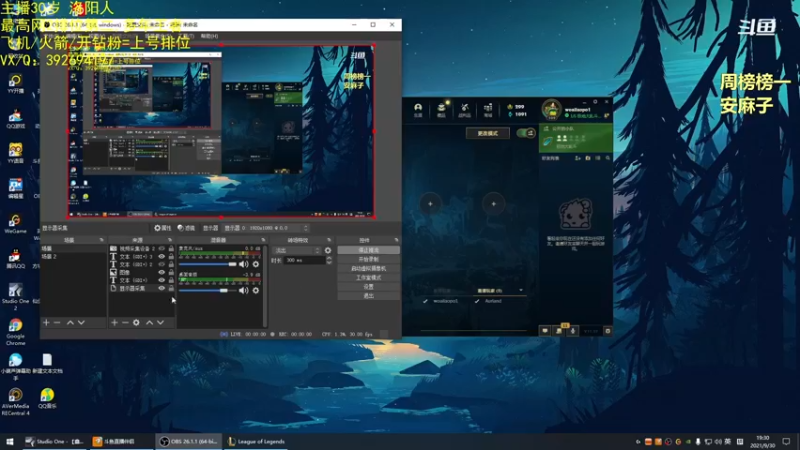
Task: Pop out the Sources dock via its header icon
Action: click(x=170, y=240)
